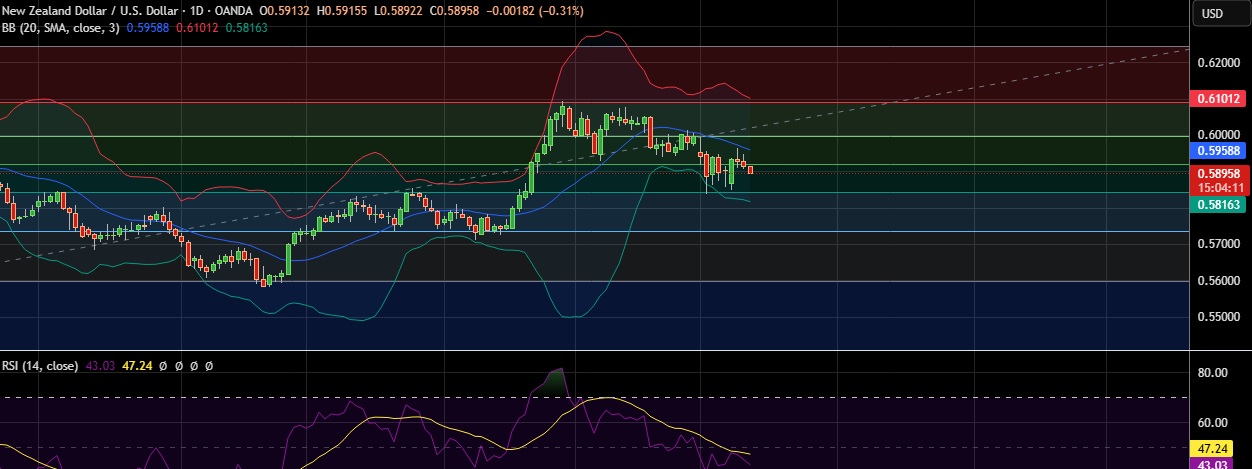Click the red 0.61012 upper band price label
1252x469 pixels.
click(x=1217, y=99)
